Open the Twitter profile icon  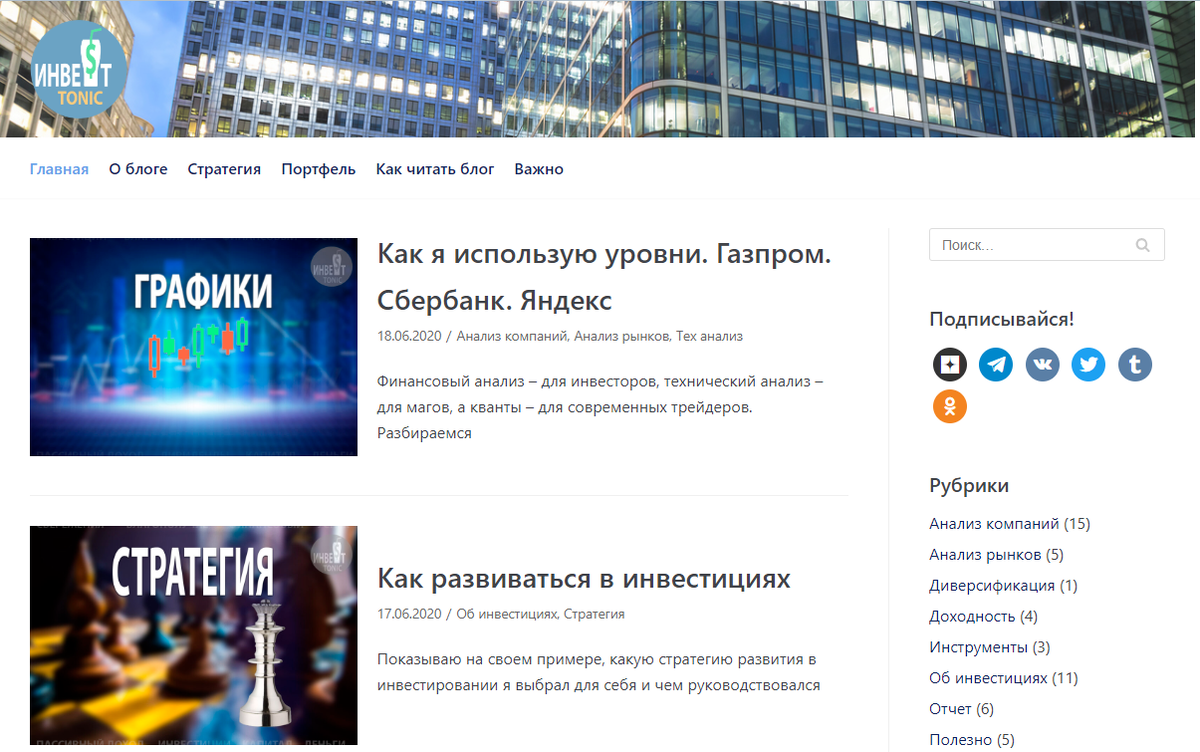point(1088,364)
